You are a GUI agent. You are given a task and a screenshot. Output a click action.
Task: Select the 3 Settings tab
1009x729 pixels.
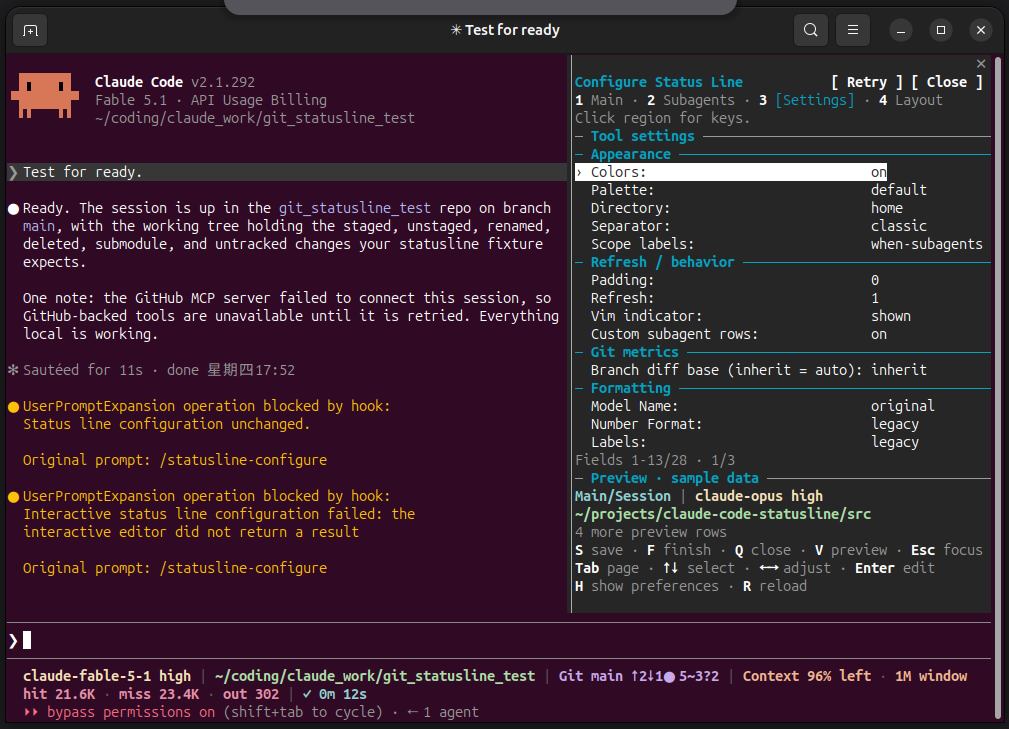(x=806, y=100)
